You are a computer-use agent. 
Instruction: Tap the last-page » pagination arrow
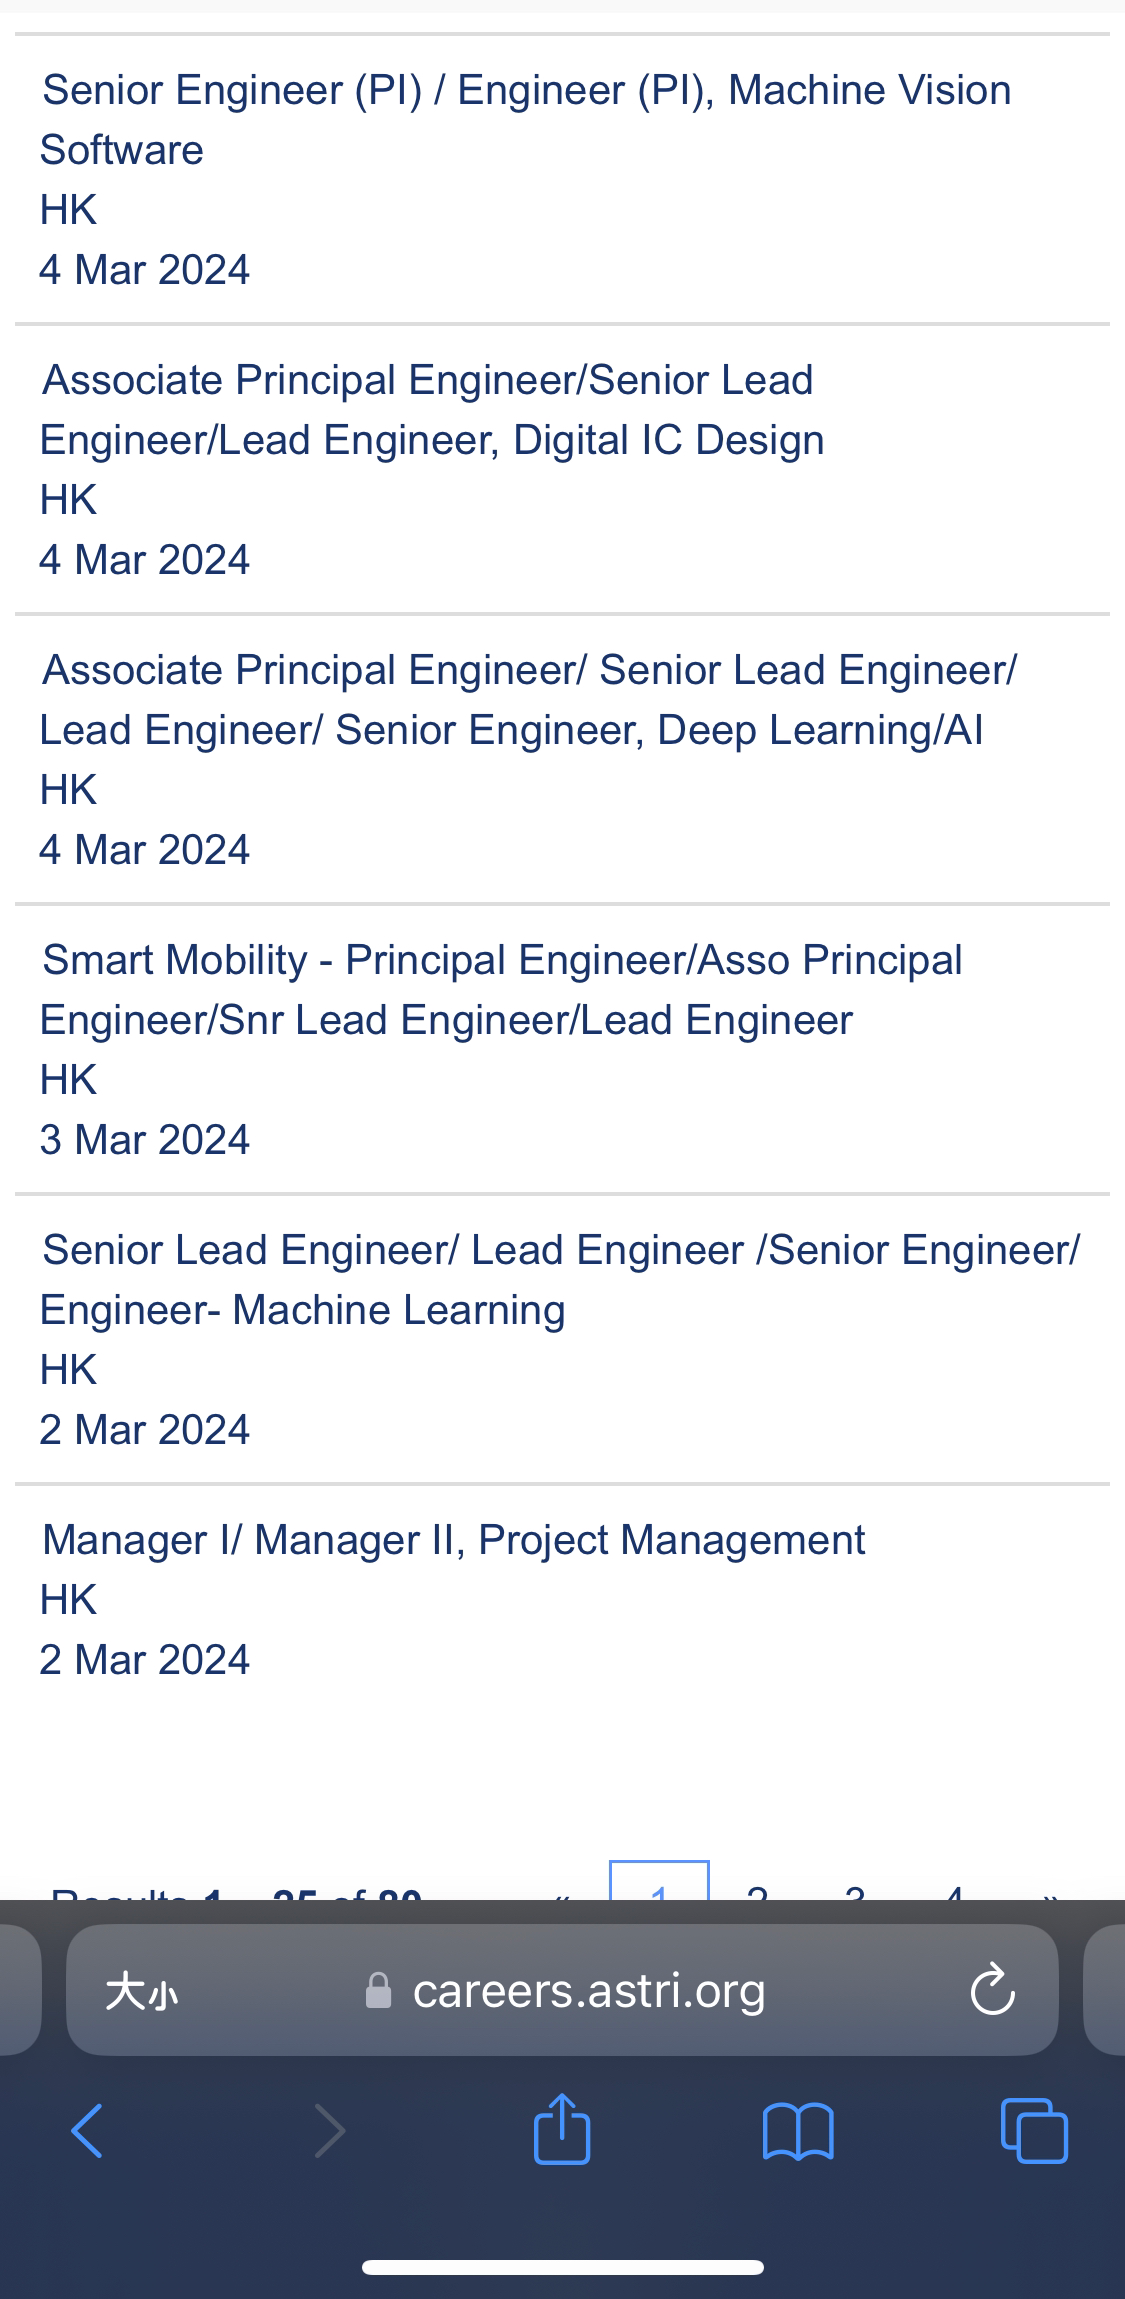1050,1890
